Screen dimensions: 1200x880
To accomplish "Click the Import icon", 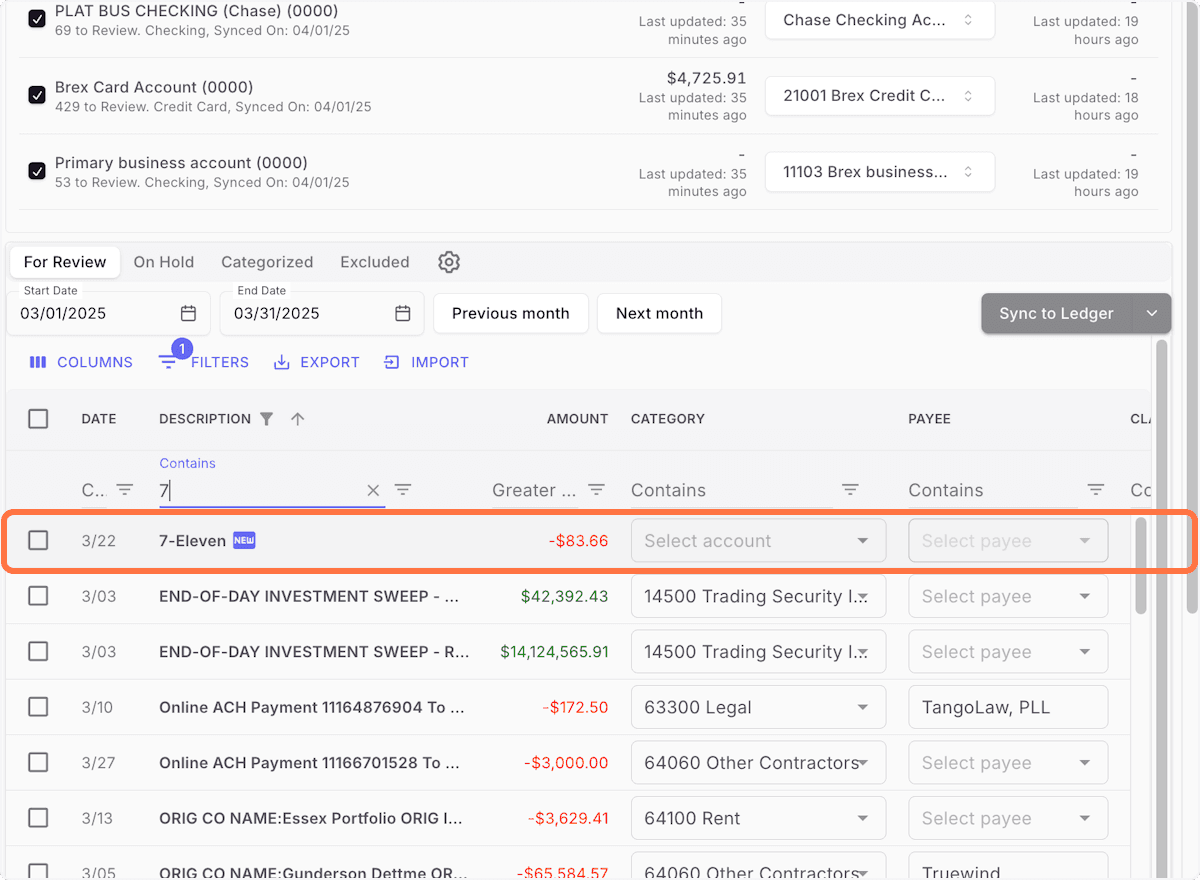I will (390, 362).
